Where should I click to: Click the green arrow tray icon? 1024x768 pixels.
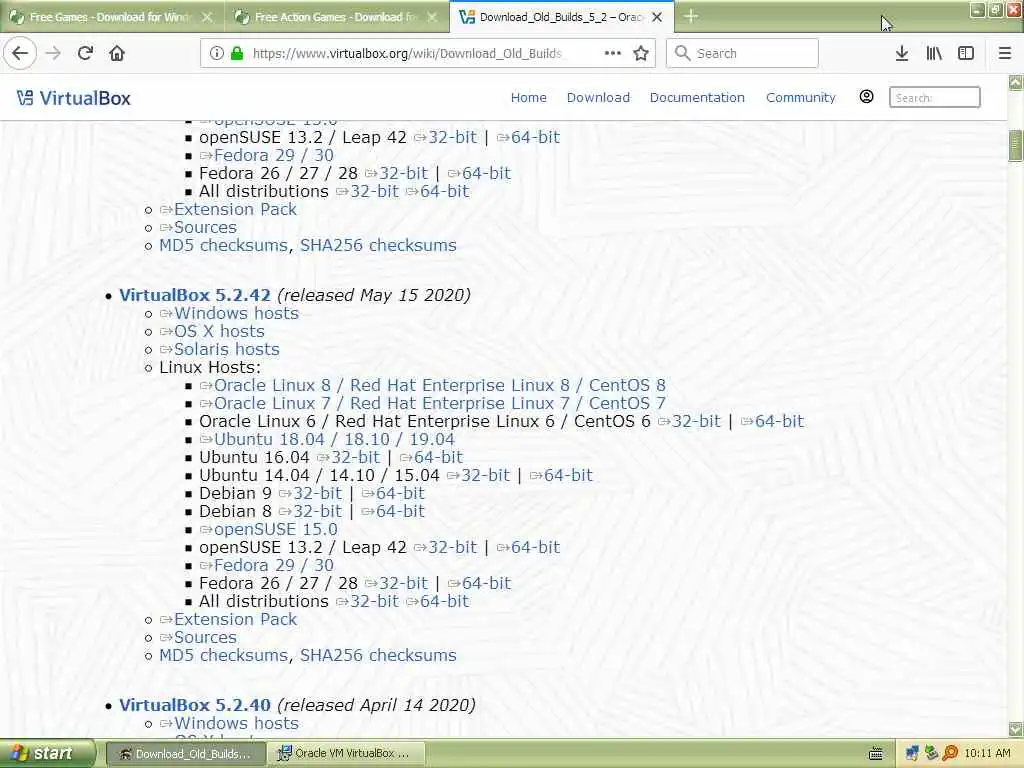tap(931, 753)
